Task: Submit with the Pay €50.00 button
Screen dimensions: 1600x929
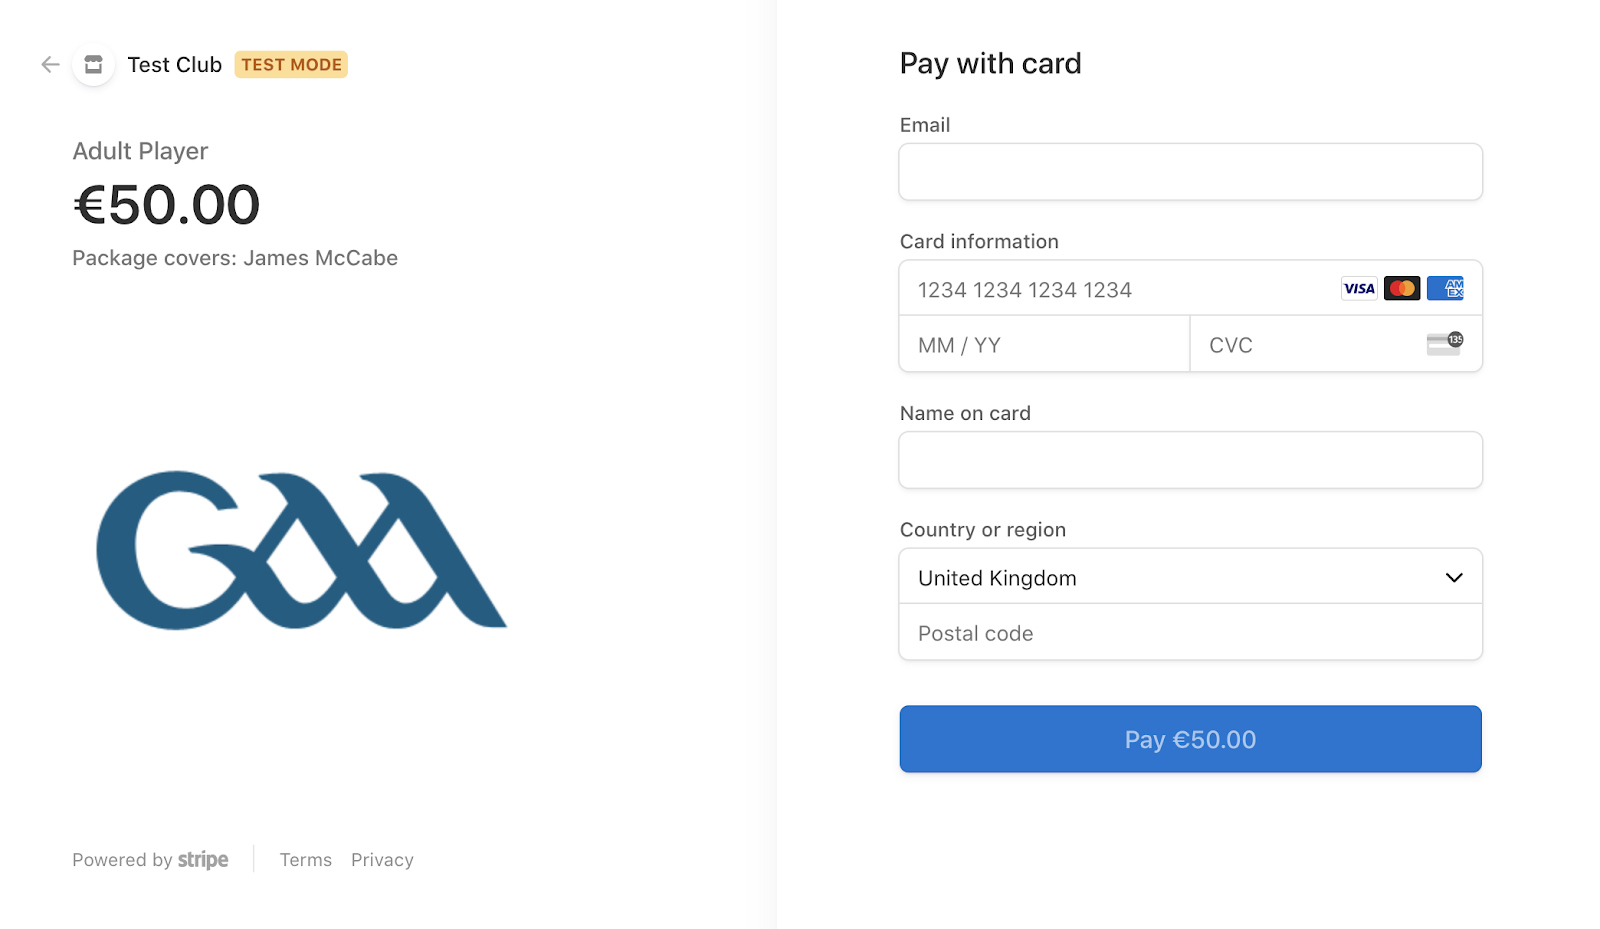Action: [x=1190, y=739]
